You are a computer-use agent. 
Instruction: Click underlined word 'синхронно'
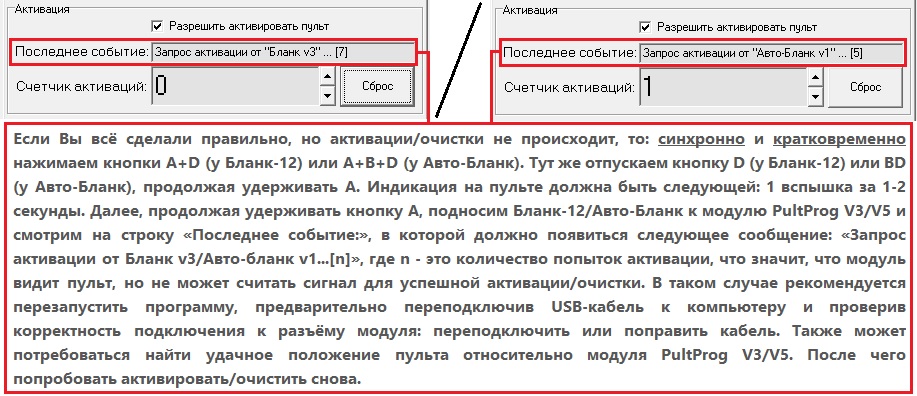tap(701, 140)
